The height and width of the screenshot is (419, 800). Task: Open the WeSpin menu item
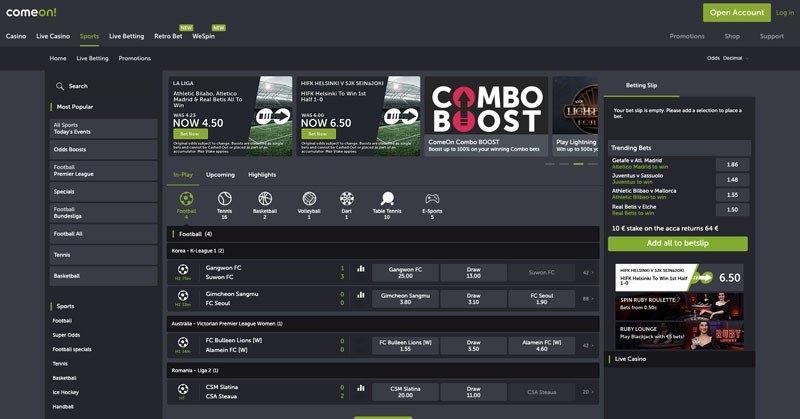click(204, 36)
